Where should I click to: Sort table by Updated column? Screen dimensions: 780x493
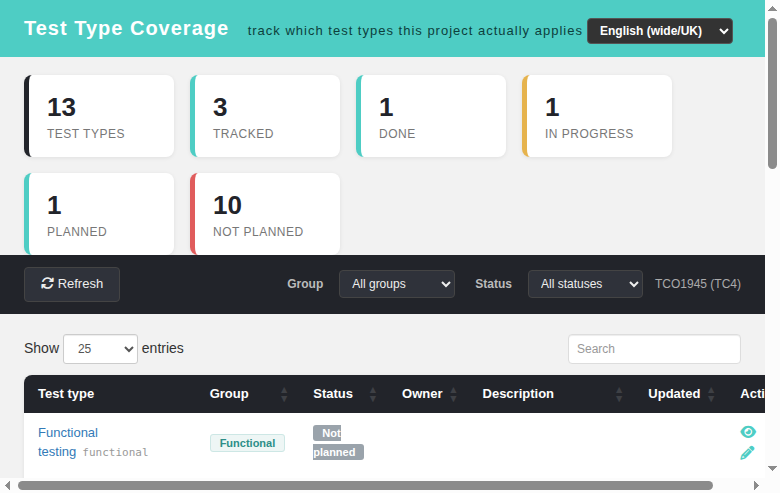(x=681, y=394)
